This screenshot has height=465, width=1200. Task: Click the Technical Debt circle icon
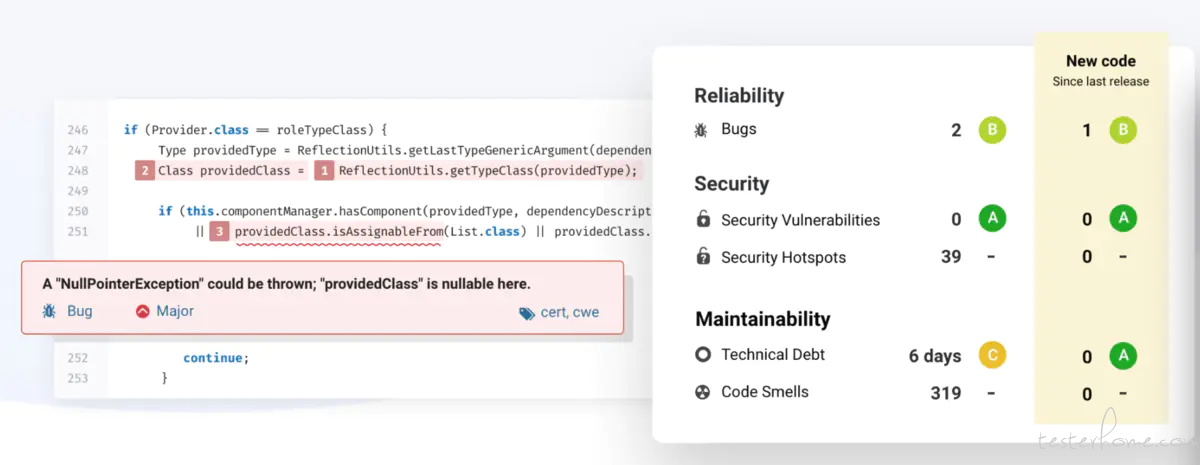coord(703,354)
